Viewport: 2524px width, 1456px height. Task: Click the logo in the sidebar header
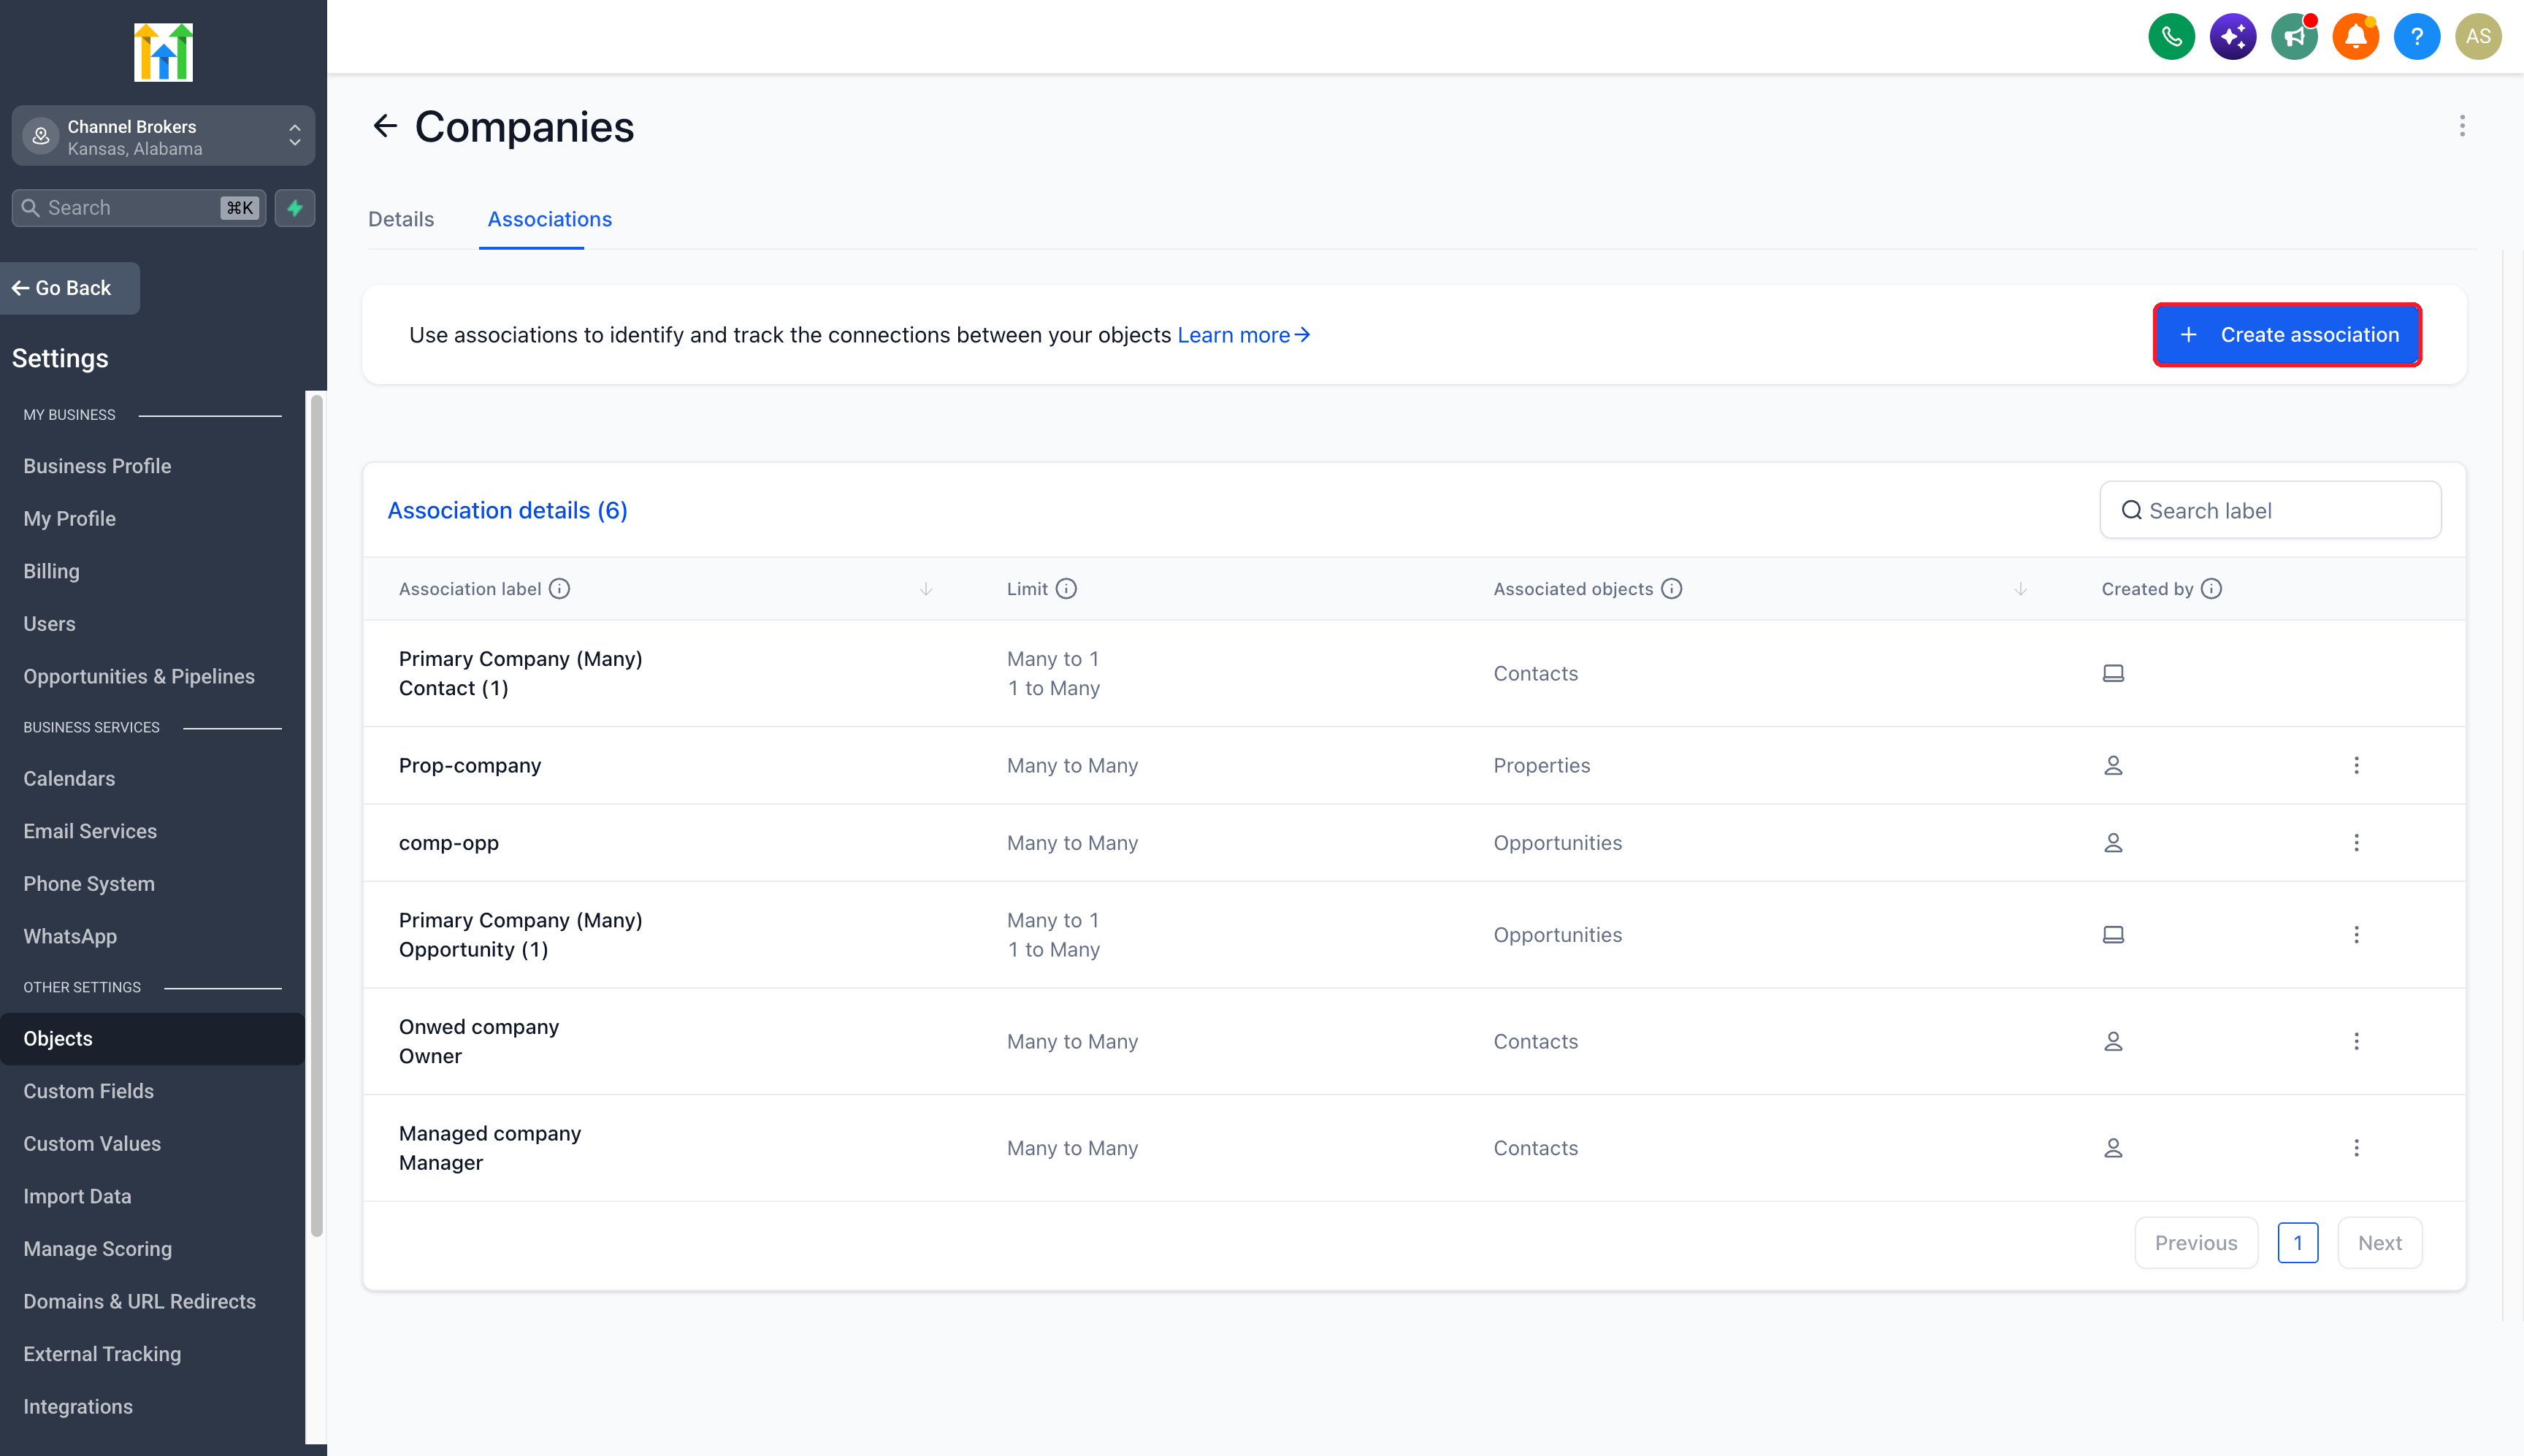click(163, 52)
